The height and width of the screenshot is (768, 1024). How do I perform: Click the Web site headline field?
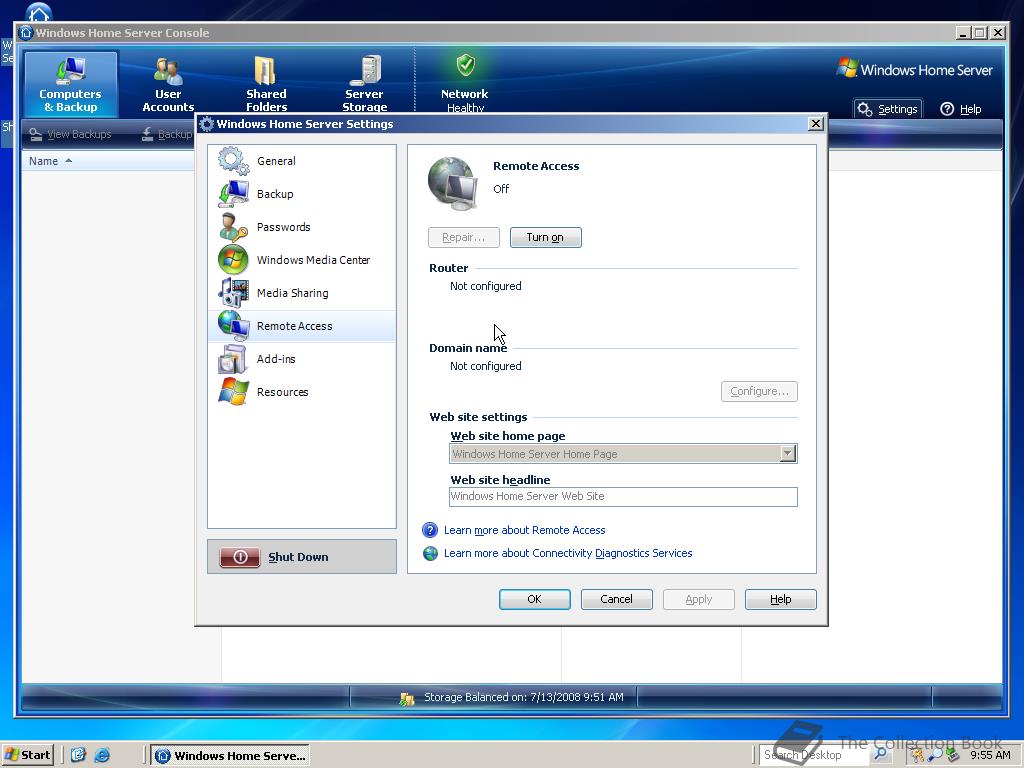click(x=623, y=496)
